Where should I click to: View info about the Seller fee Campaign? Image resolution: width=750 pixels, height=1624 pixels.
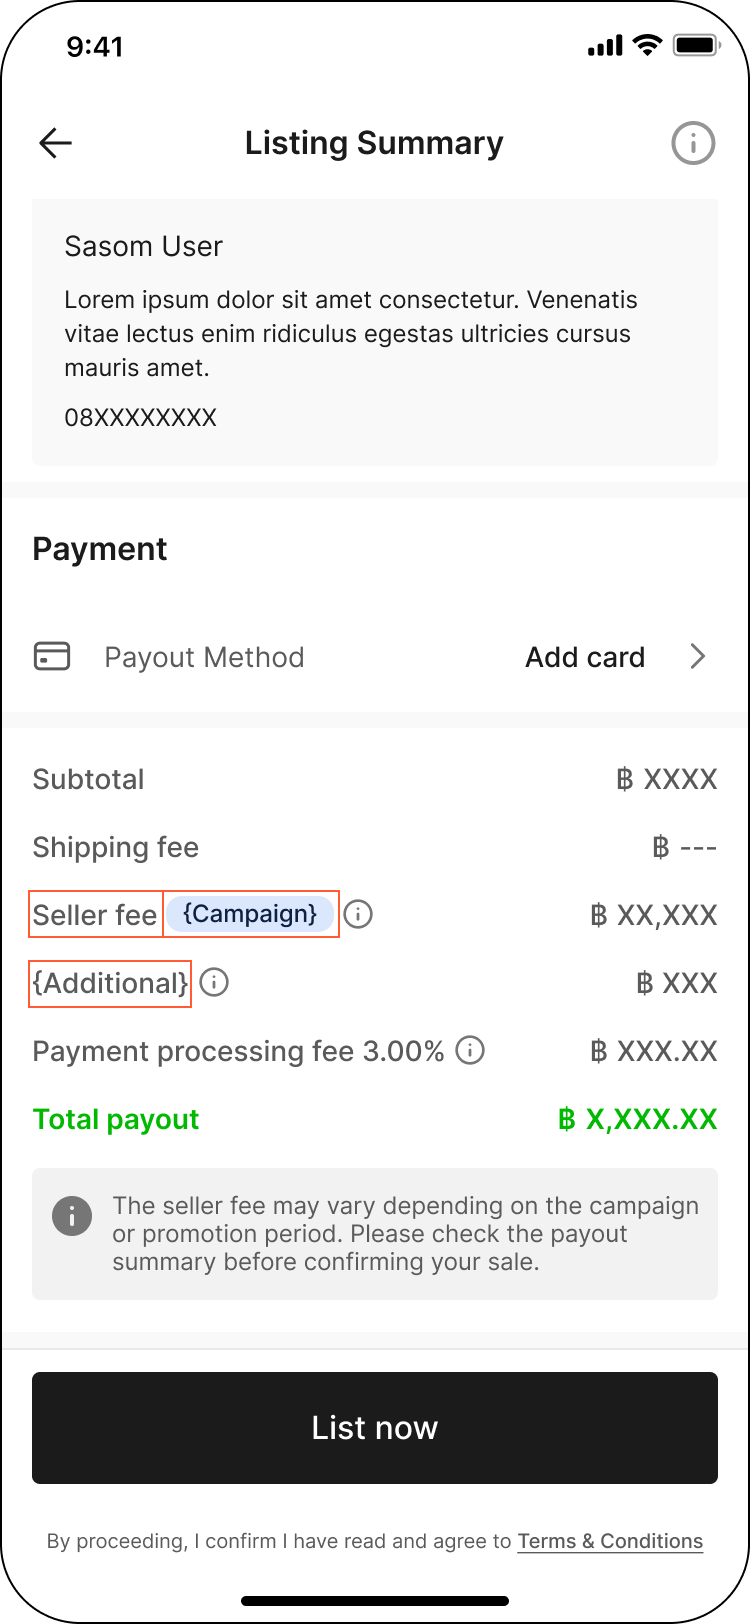pyautogui.click(x=358, y=913)
